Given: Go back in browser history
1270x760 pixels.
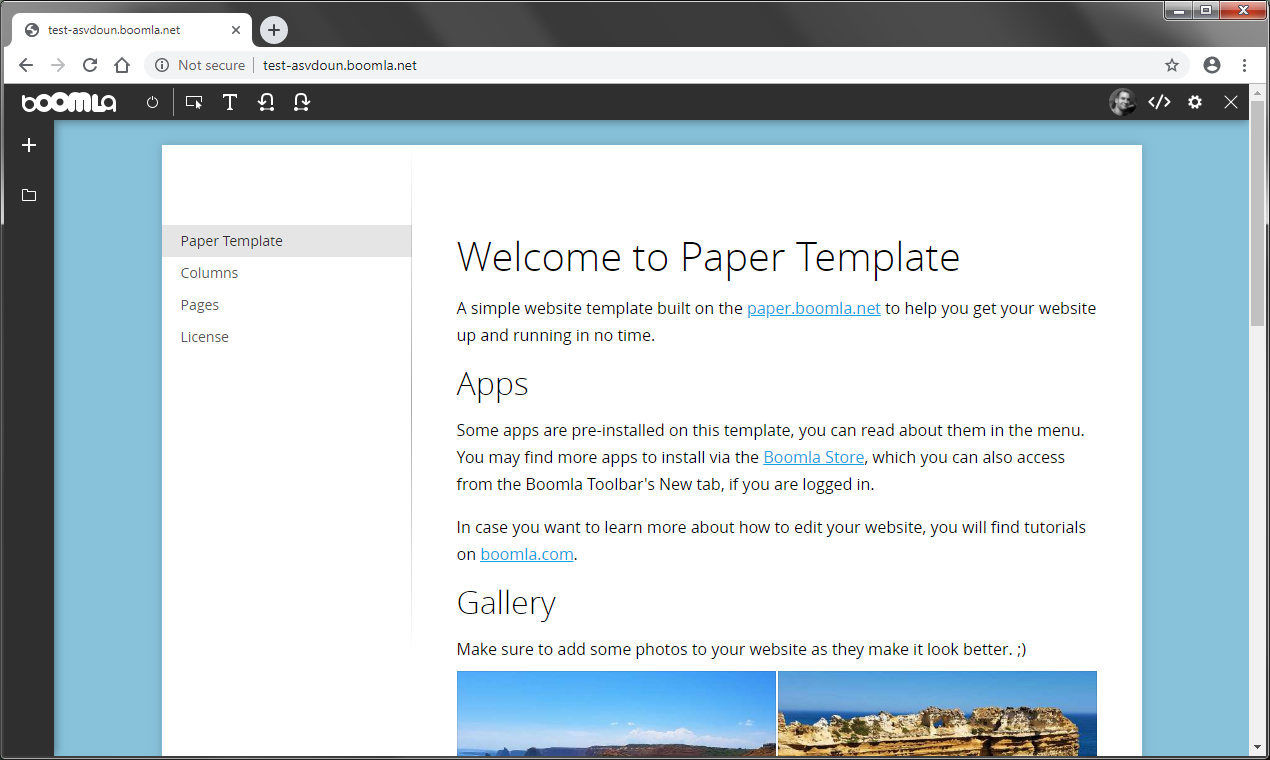Looking at the screenshot, I should tap(26, 65).
